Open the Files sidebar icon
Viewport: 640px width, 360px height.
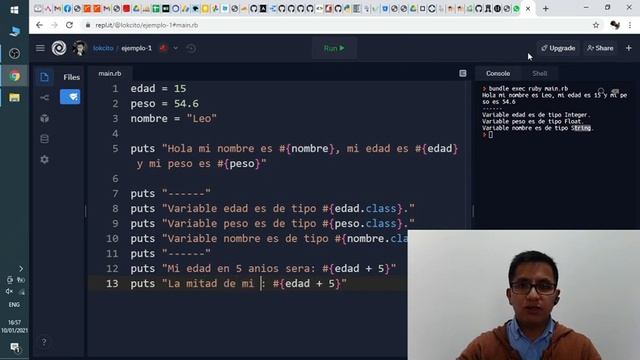[x=44, y=77]
